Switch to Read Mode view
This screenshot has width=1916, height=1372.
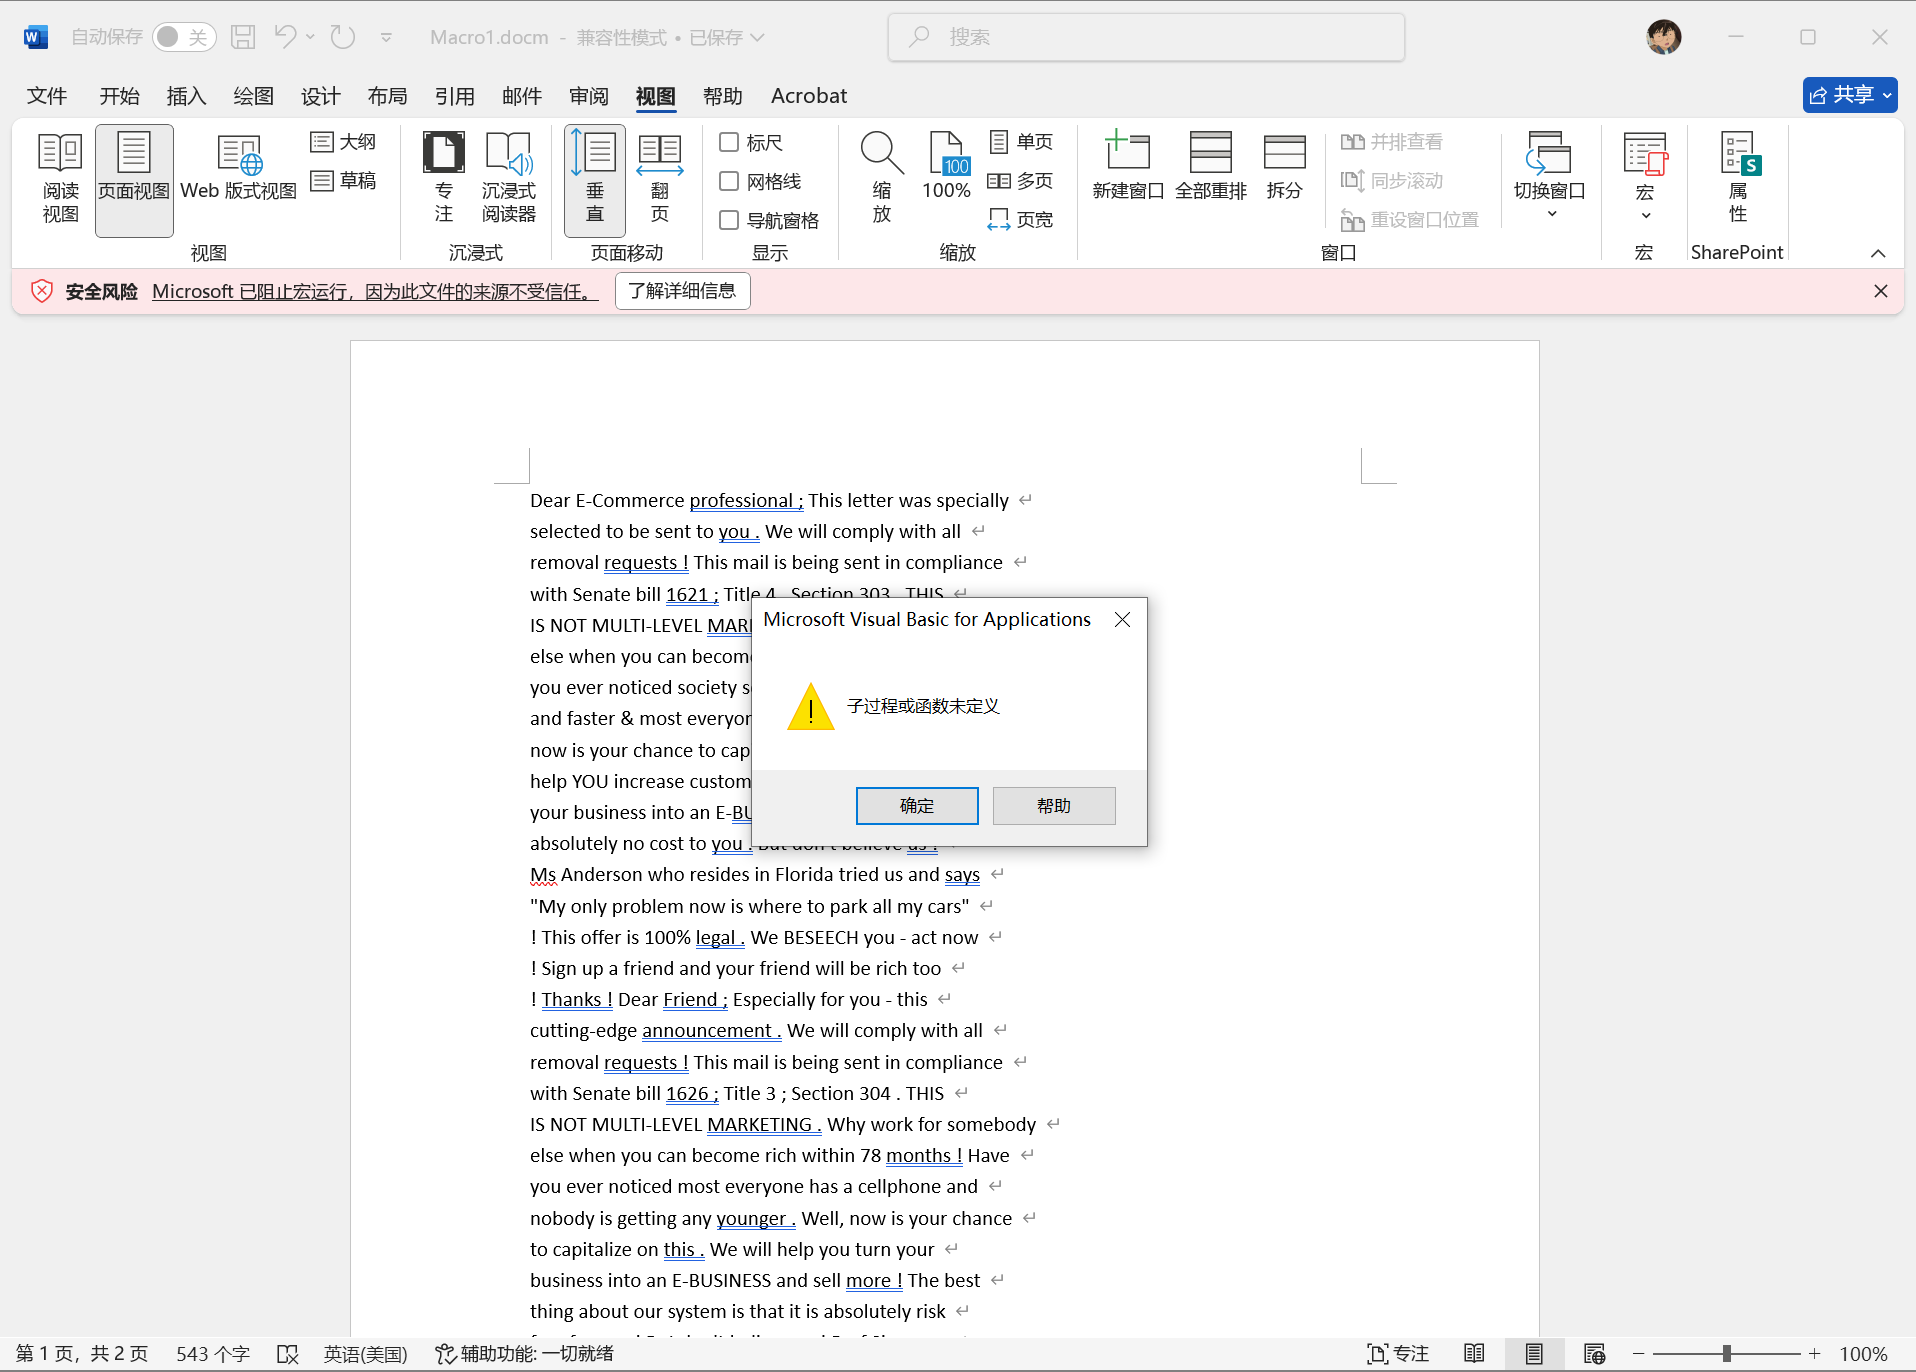[60, 178]
